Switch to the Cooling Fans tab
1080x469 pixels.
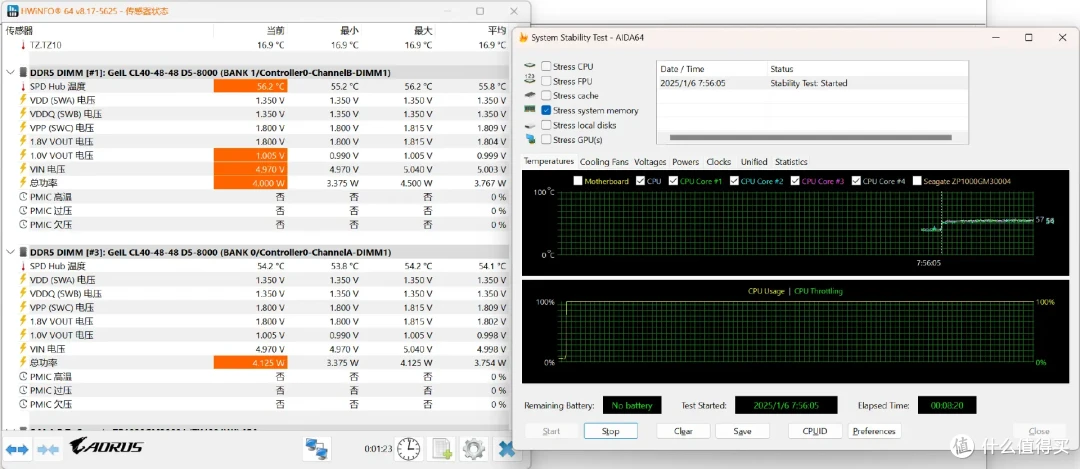tap(604, 162)
